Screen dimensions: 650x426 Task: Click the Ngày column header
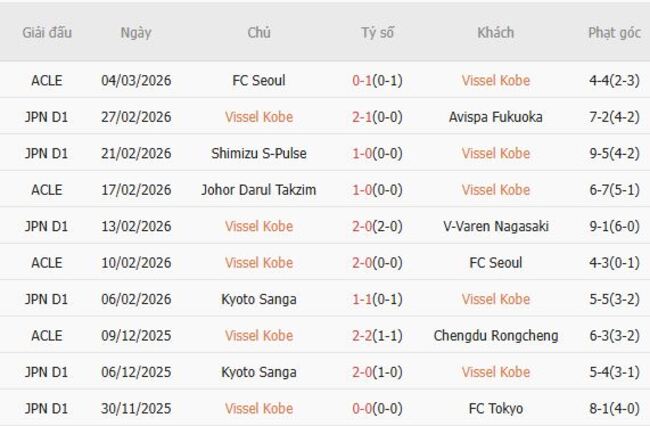point(136,32)
